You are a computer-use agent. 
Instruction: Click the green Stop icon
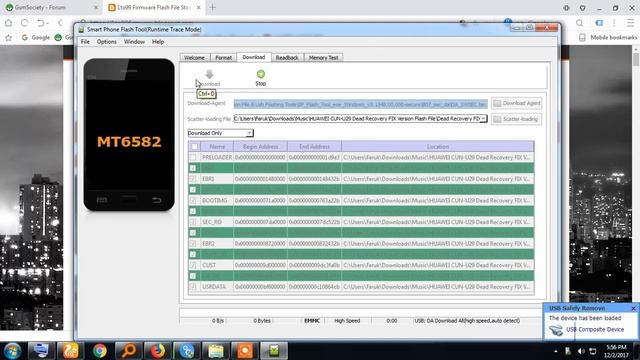pos(260,74)
